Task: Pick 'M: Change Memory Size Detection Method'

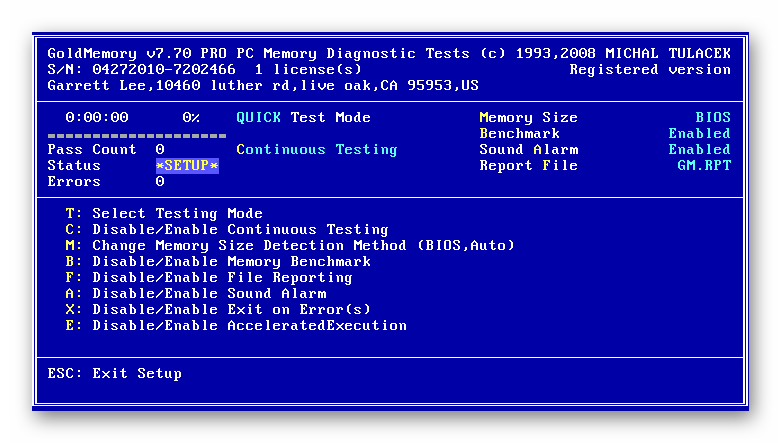Action: click(x=290, y=246)
